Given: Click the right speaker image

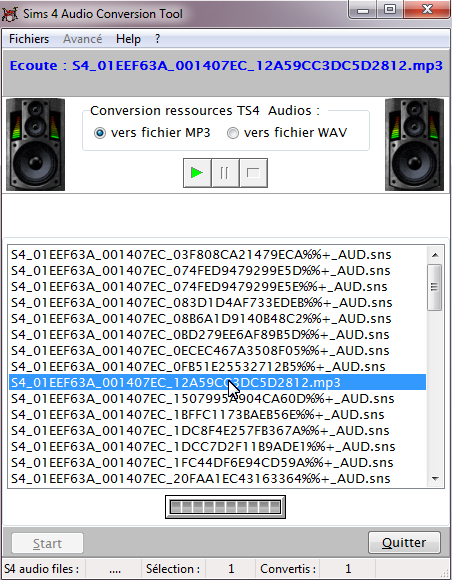Looking at the screenshot, I should coord(414,145).
